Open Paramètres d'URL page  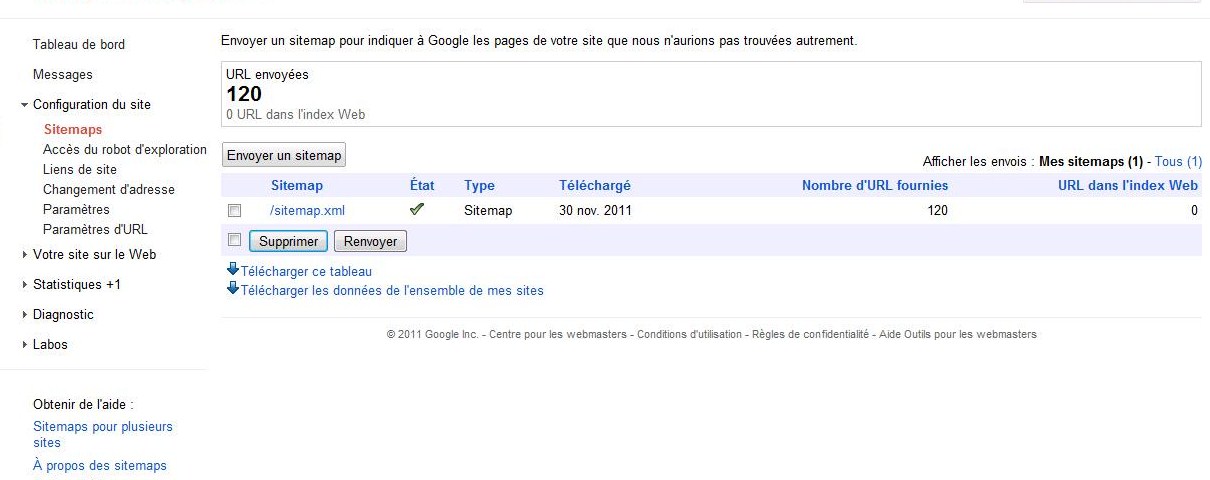(95, 229)
